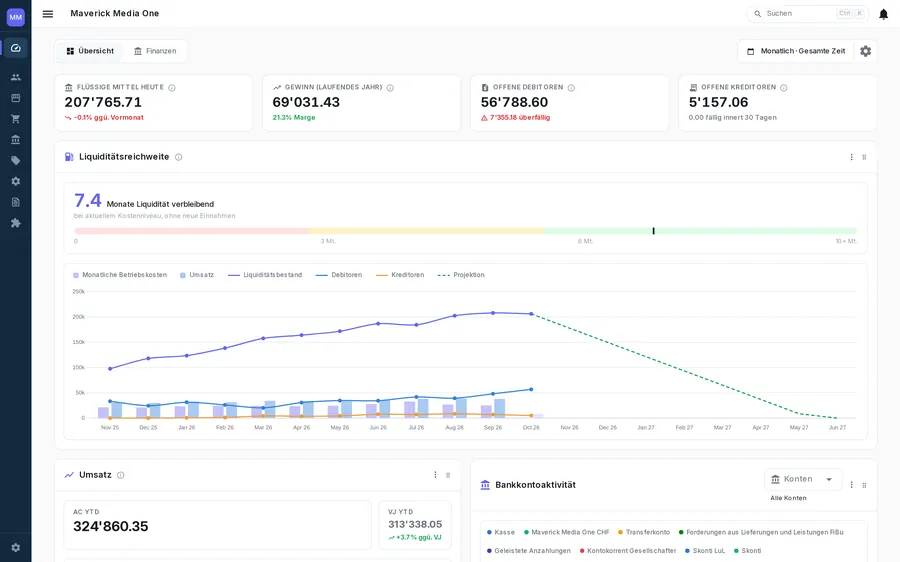The width and height of the screenshot is (900, 562).
Task: Open Offene Debitoren card 56'788.60
Action: point(569,103)
